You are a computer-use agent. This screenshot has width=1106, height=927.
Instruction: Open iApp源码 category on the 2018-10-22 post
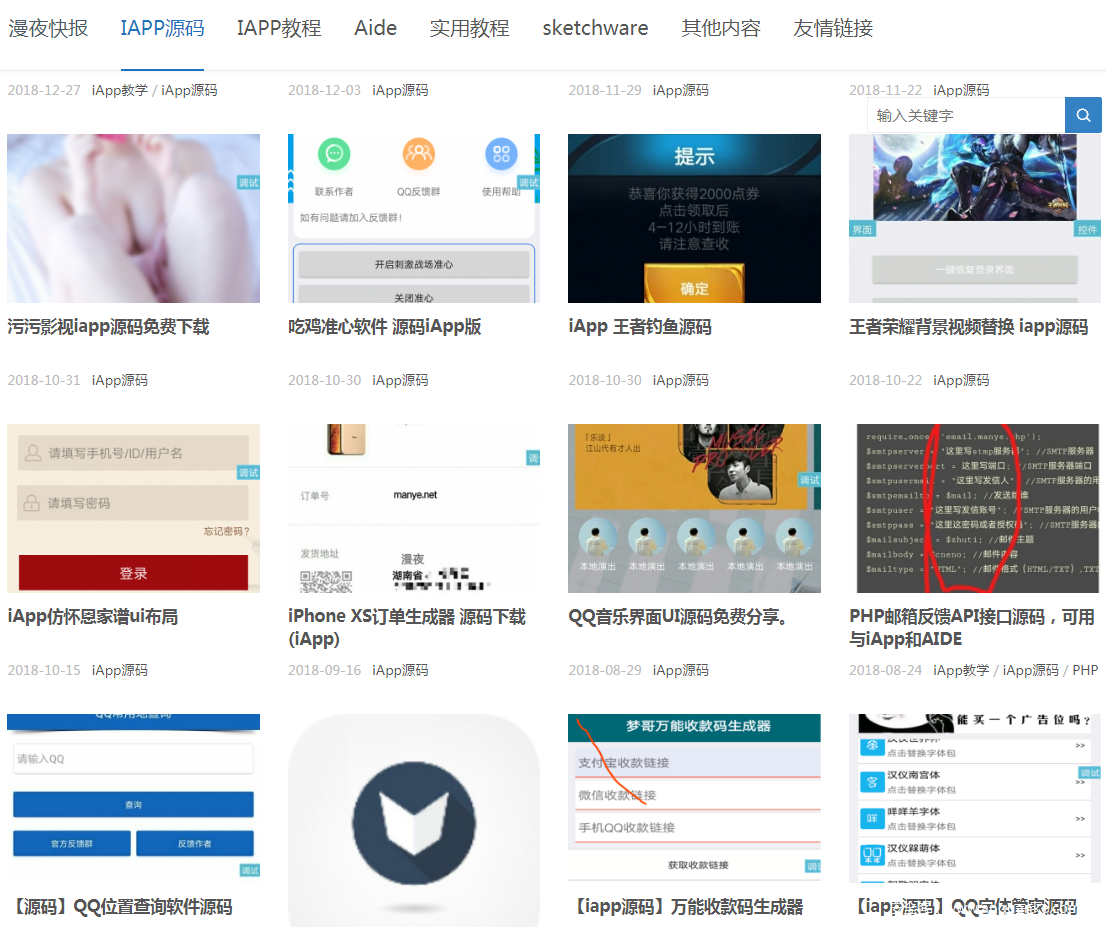[961, 380]
